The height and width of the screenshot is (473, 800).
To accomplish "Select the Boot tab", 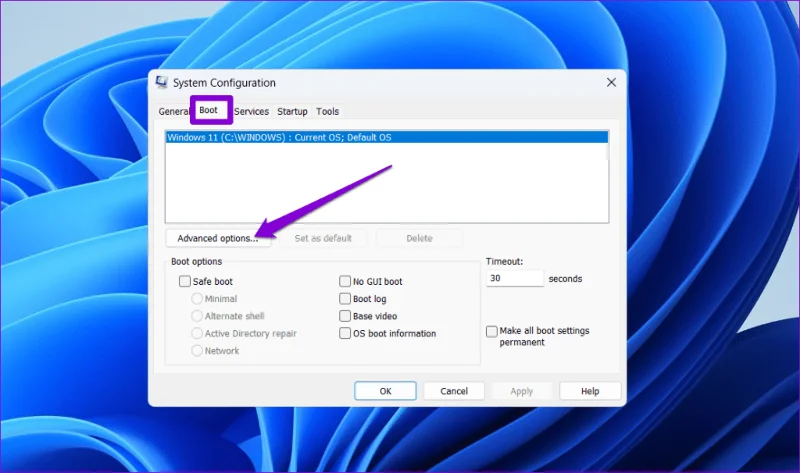I will pyautogui.click(x=209, y=110).
